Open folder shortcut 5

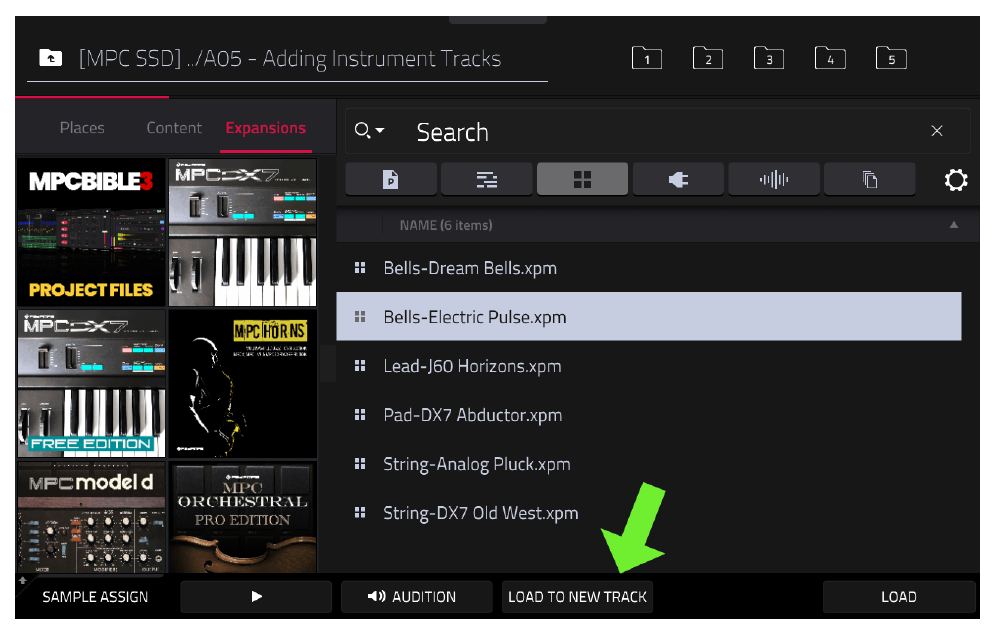(x=891, y=58)
